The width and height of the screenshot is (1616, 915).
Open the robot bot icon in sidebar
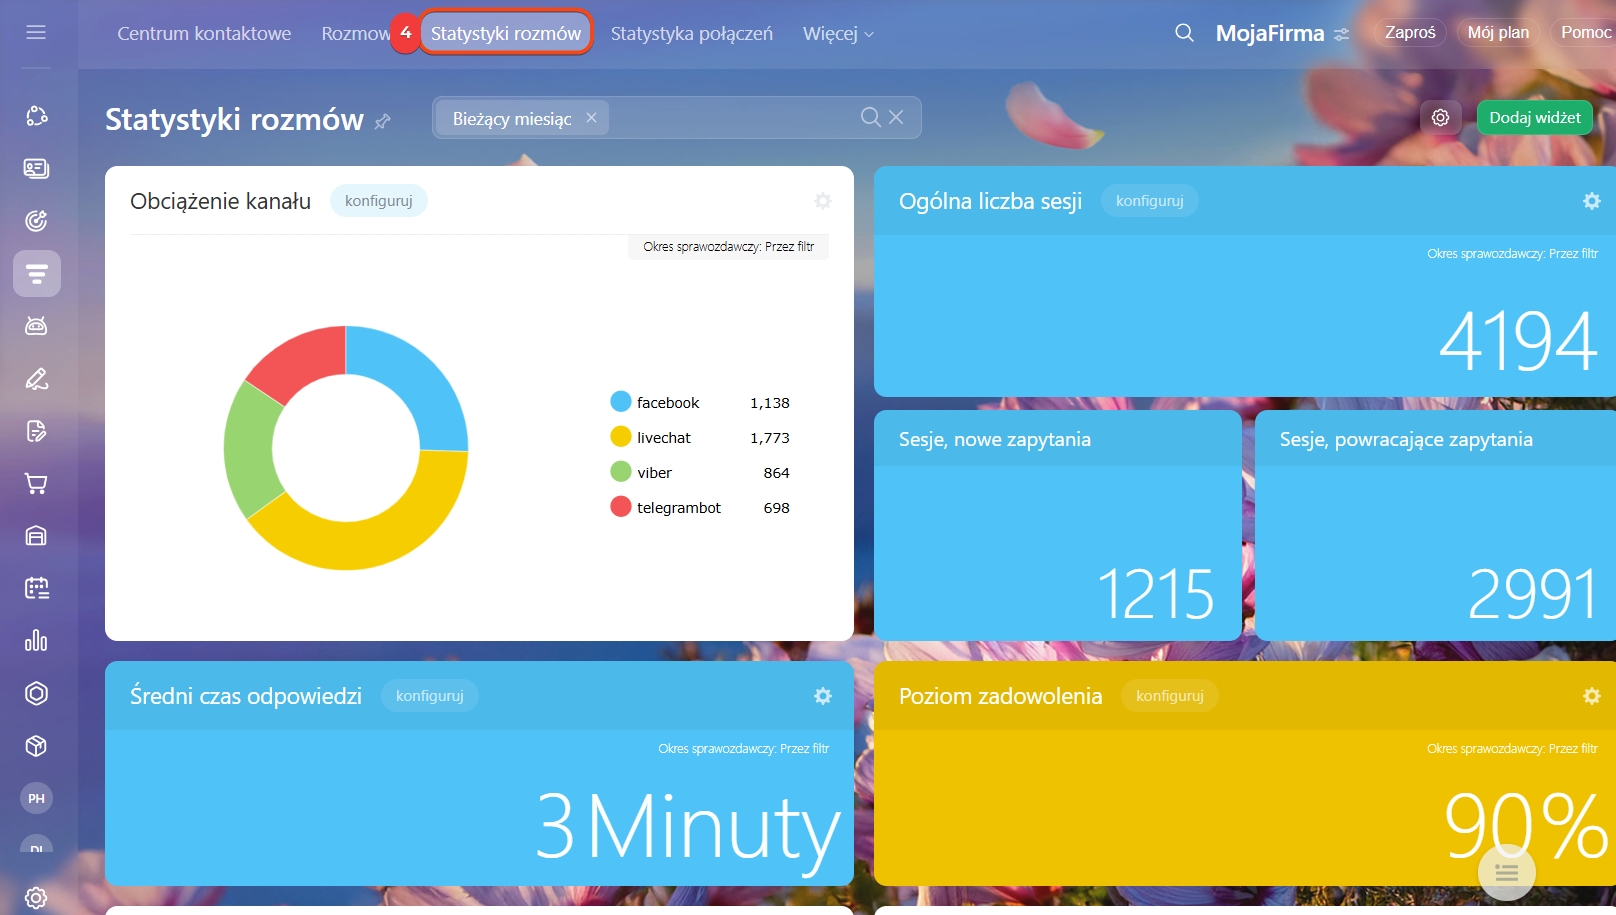[x=36, y=326]
